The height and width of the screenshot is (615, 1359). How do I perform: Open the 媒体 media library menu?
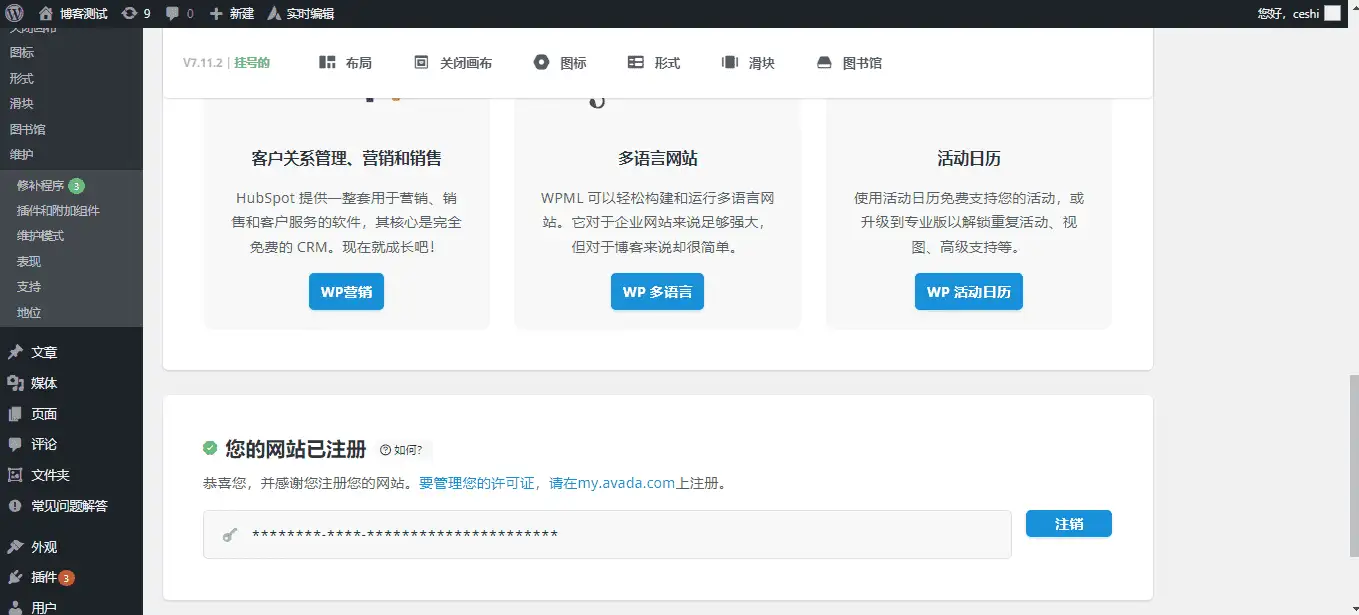[x=43, y=383]
